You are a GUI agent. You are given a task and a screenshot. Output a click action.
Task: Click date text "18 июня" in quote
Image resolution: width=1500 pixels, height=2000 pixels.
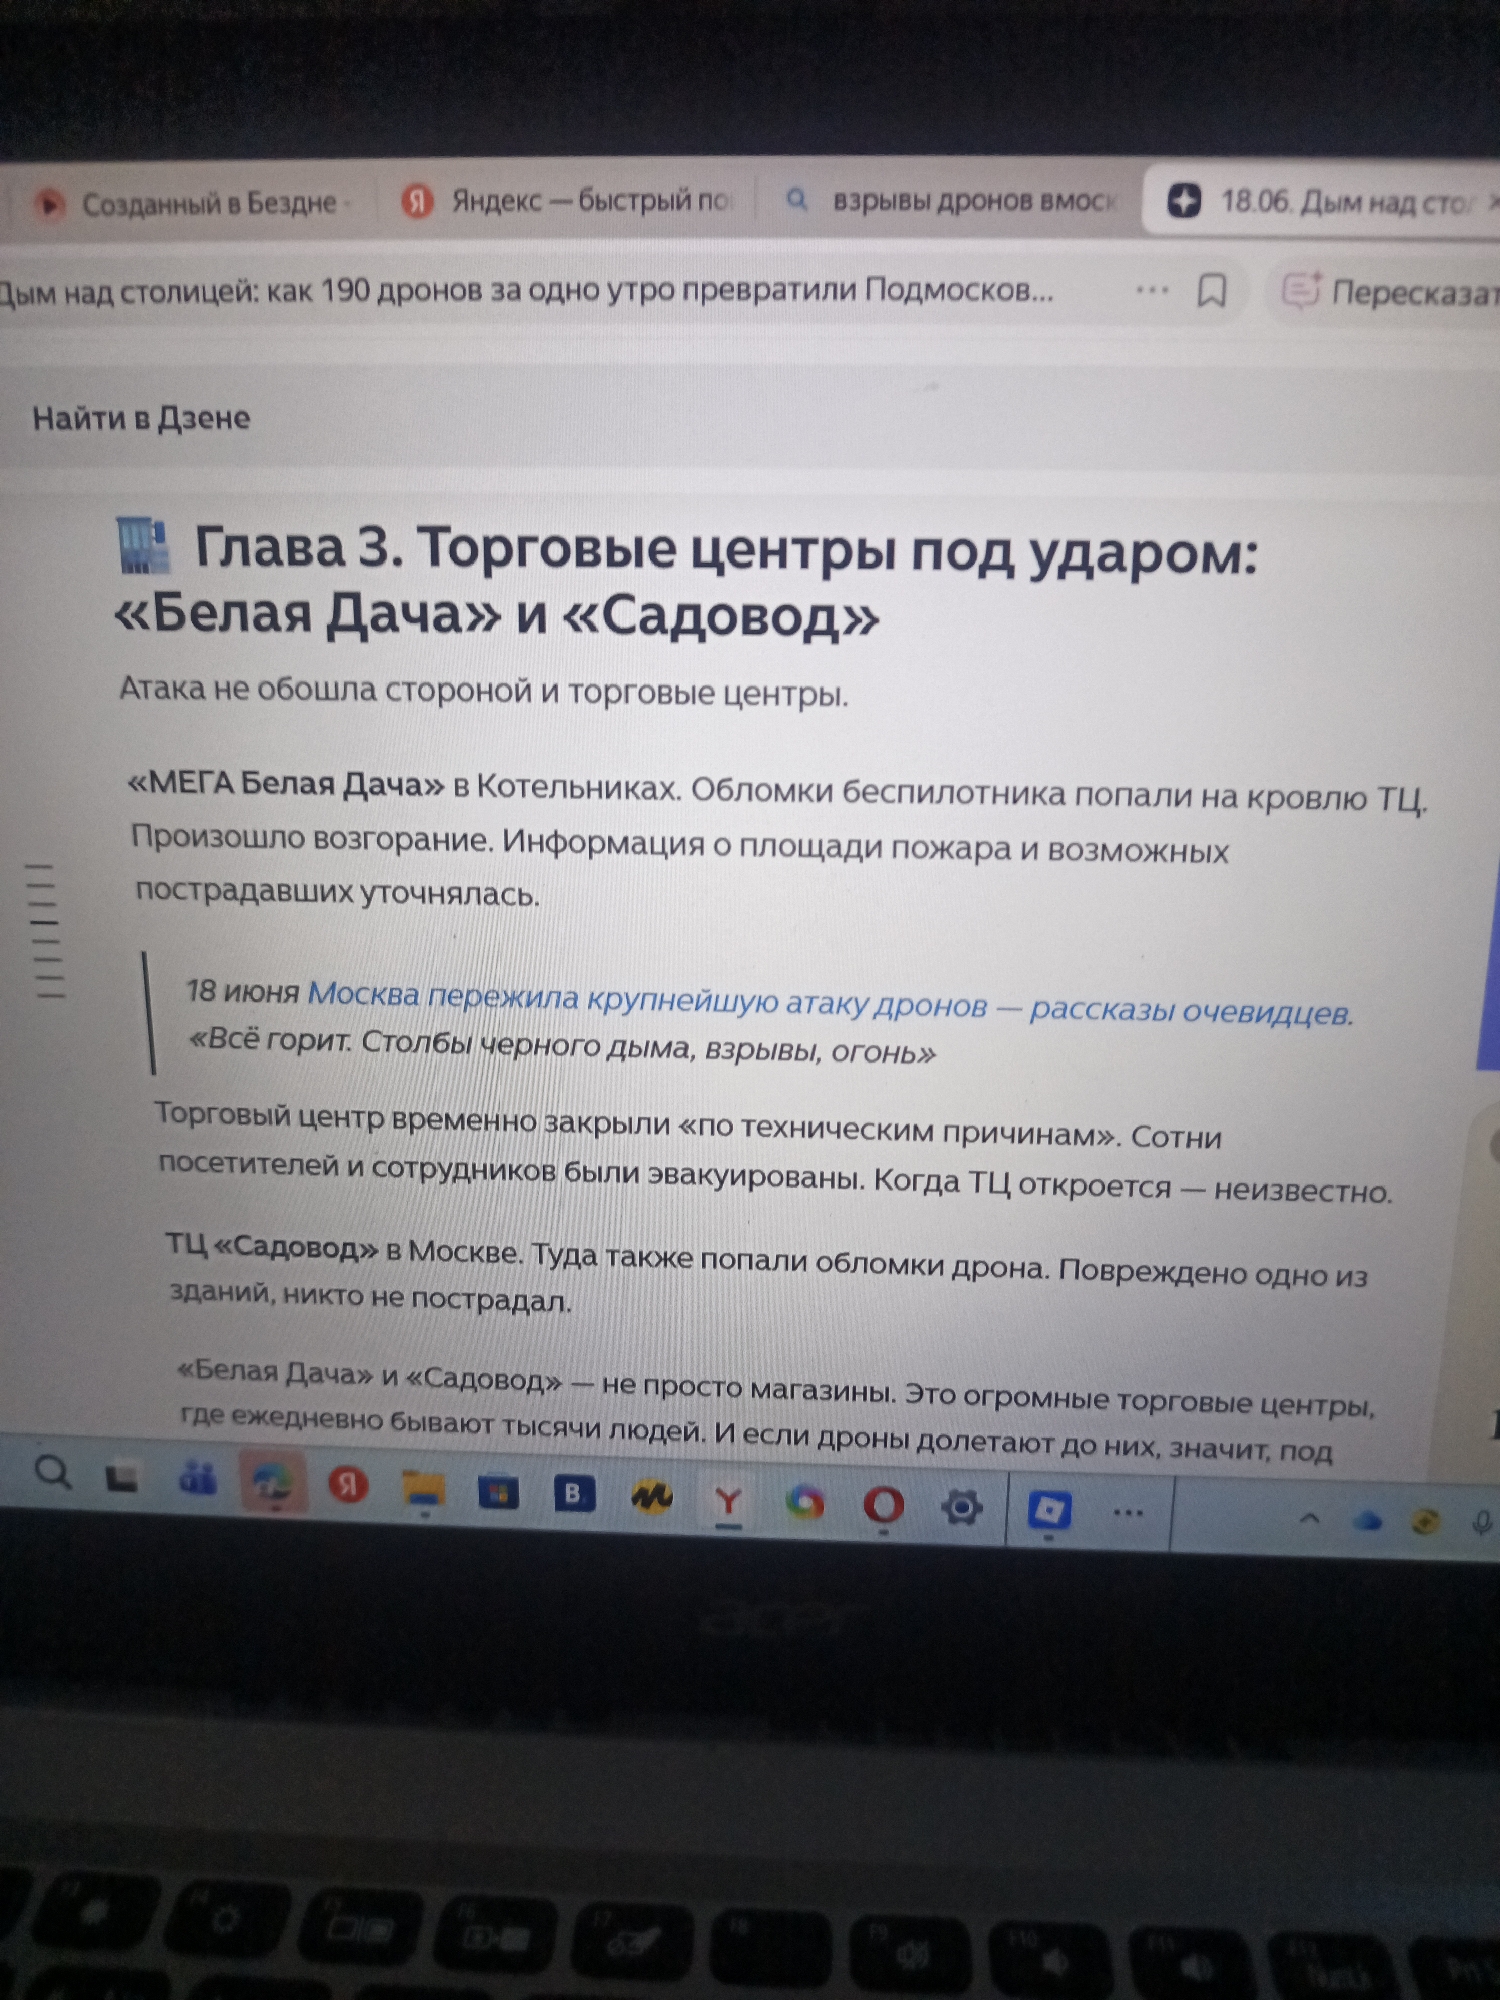[x=243, y=991]
